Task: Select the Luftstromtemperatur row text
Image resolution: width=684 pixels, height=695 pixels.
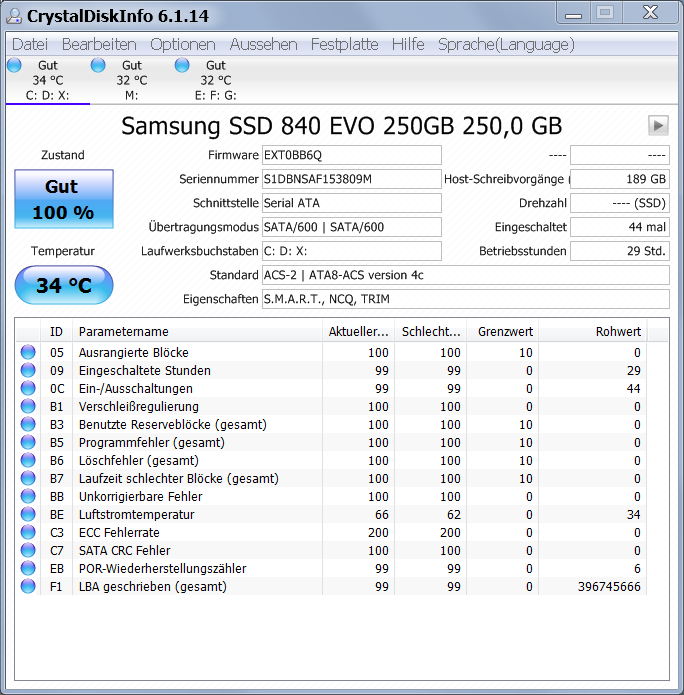Action: 137,514
